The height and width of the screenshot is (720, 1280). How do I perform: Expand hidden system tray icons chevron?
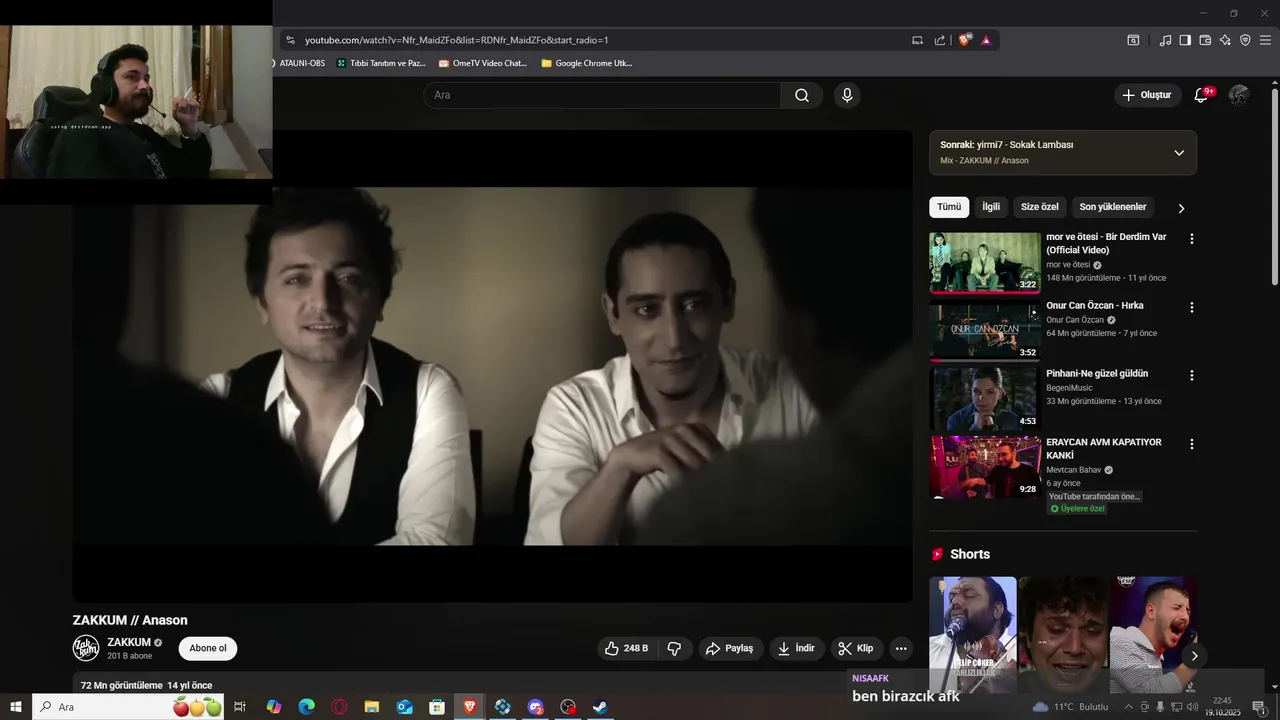[x=1129, y=707]
